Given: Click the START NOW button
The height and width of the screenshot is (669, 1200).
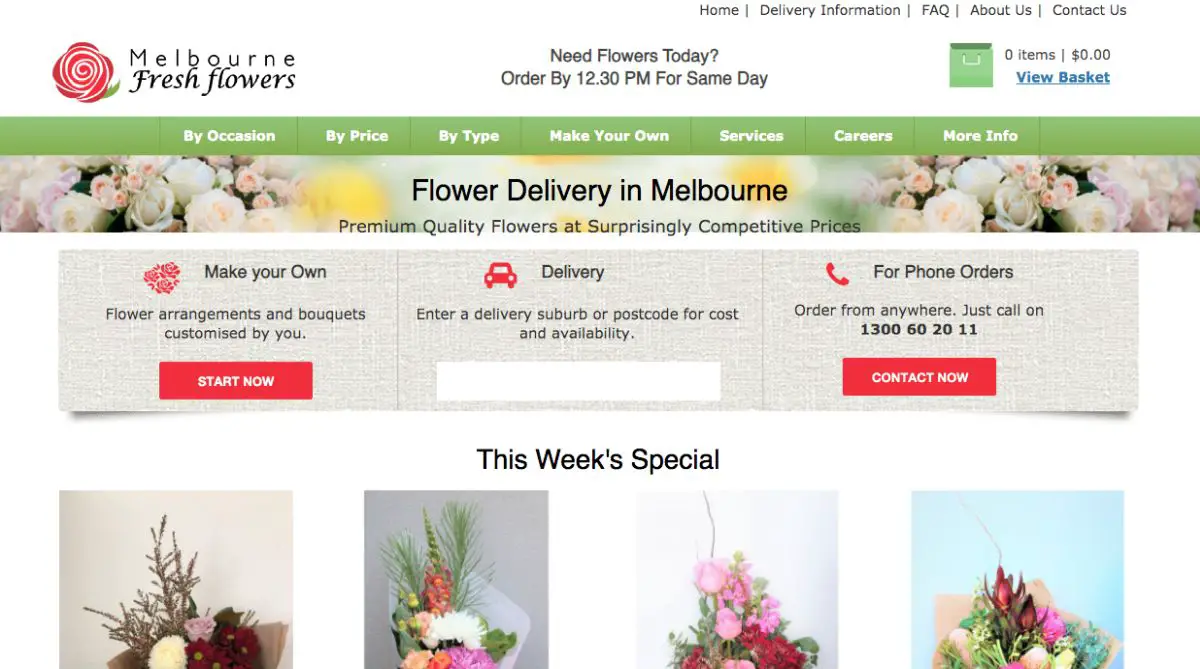Looking at the screenshot, I should [x=236, y=381].
